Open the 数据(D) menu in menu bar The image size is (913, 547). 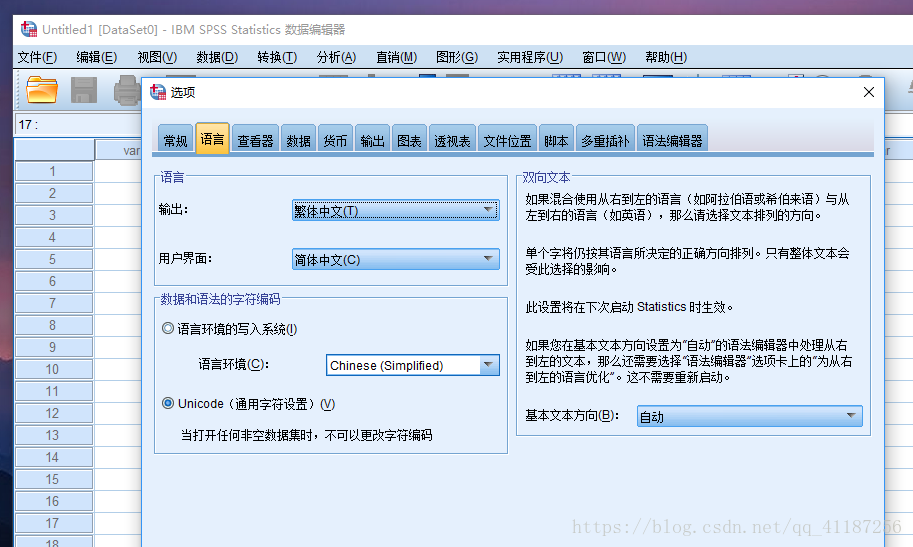point(217,57)
